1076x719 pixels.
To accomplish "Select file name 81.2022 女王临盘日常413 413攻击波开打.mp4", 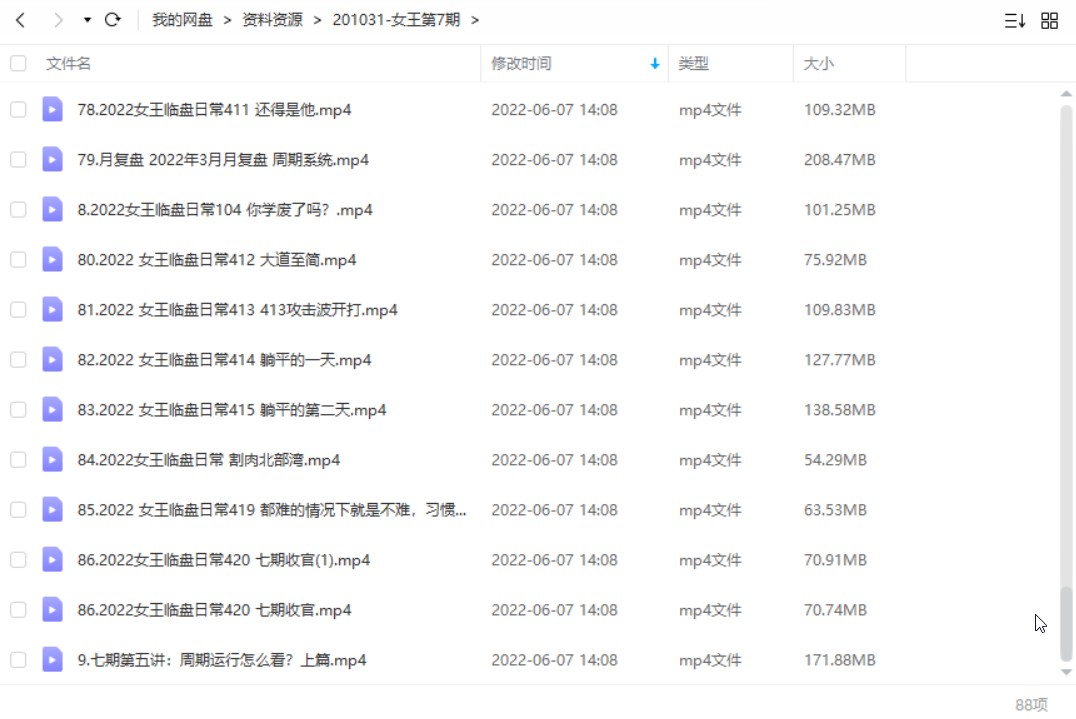I will click(237, 310).
